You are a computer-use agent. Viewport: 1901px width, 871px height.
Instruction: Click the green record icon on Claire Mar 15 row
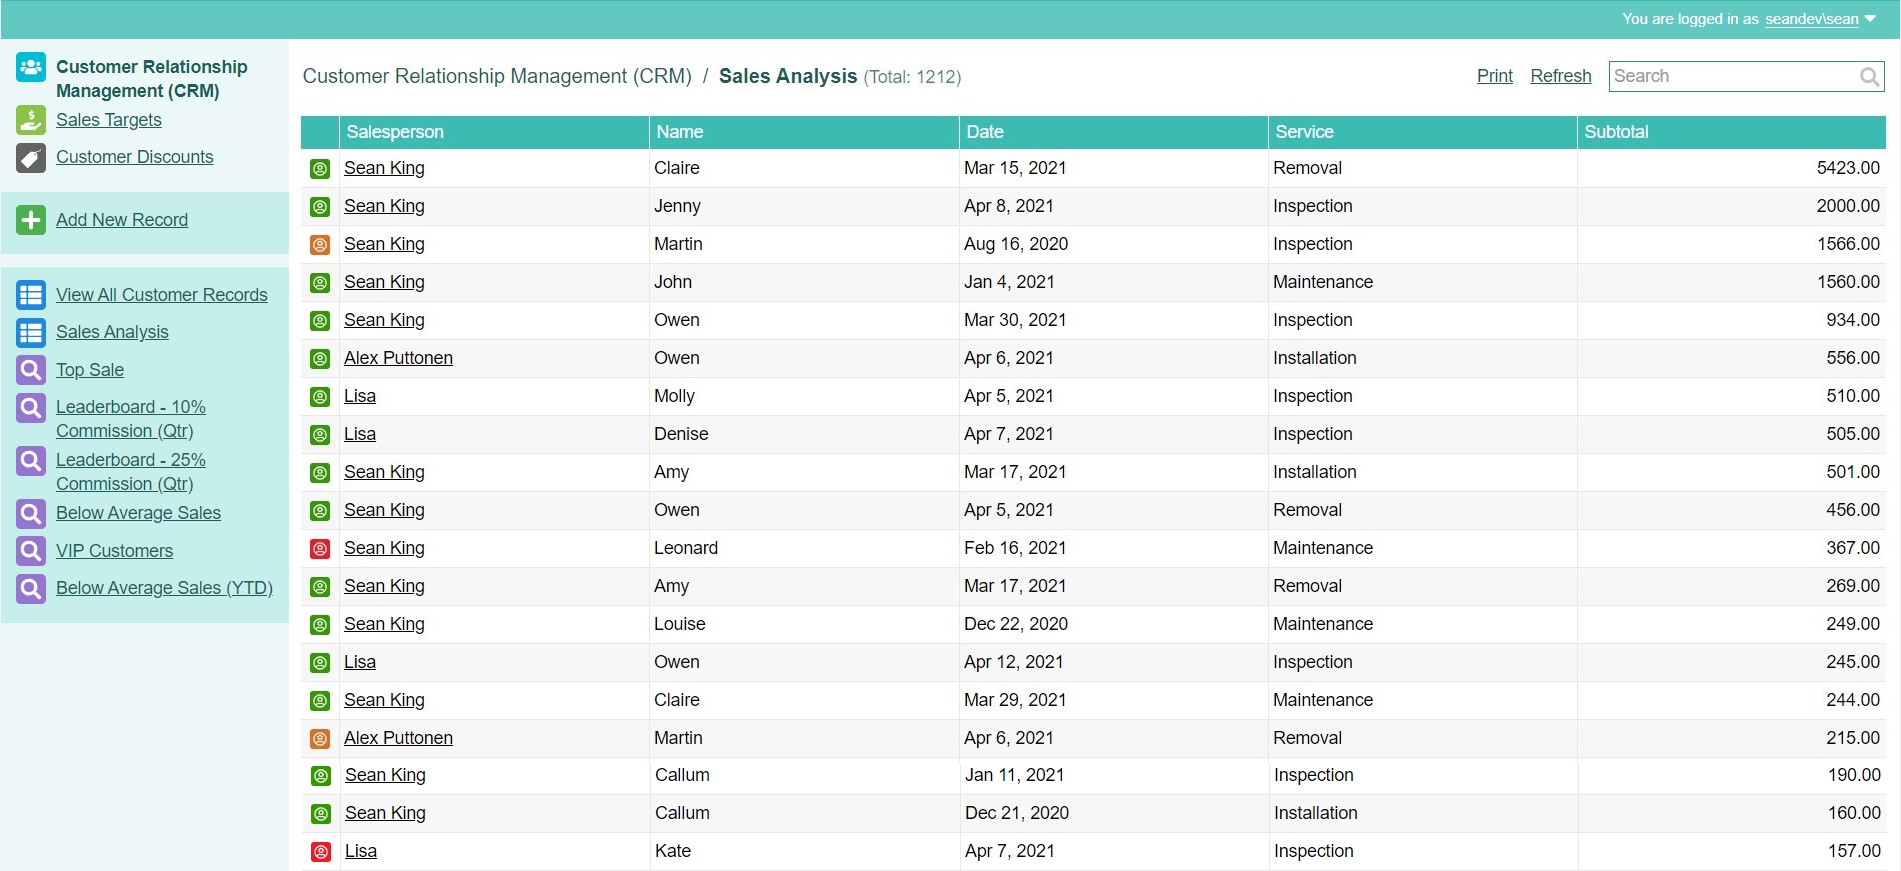point(320,169)
